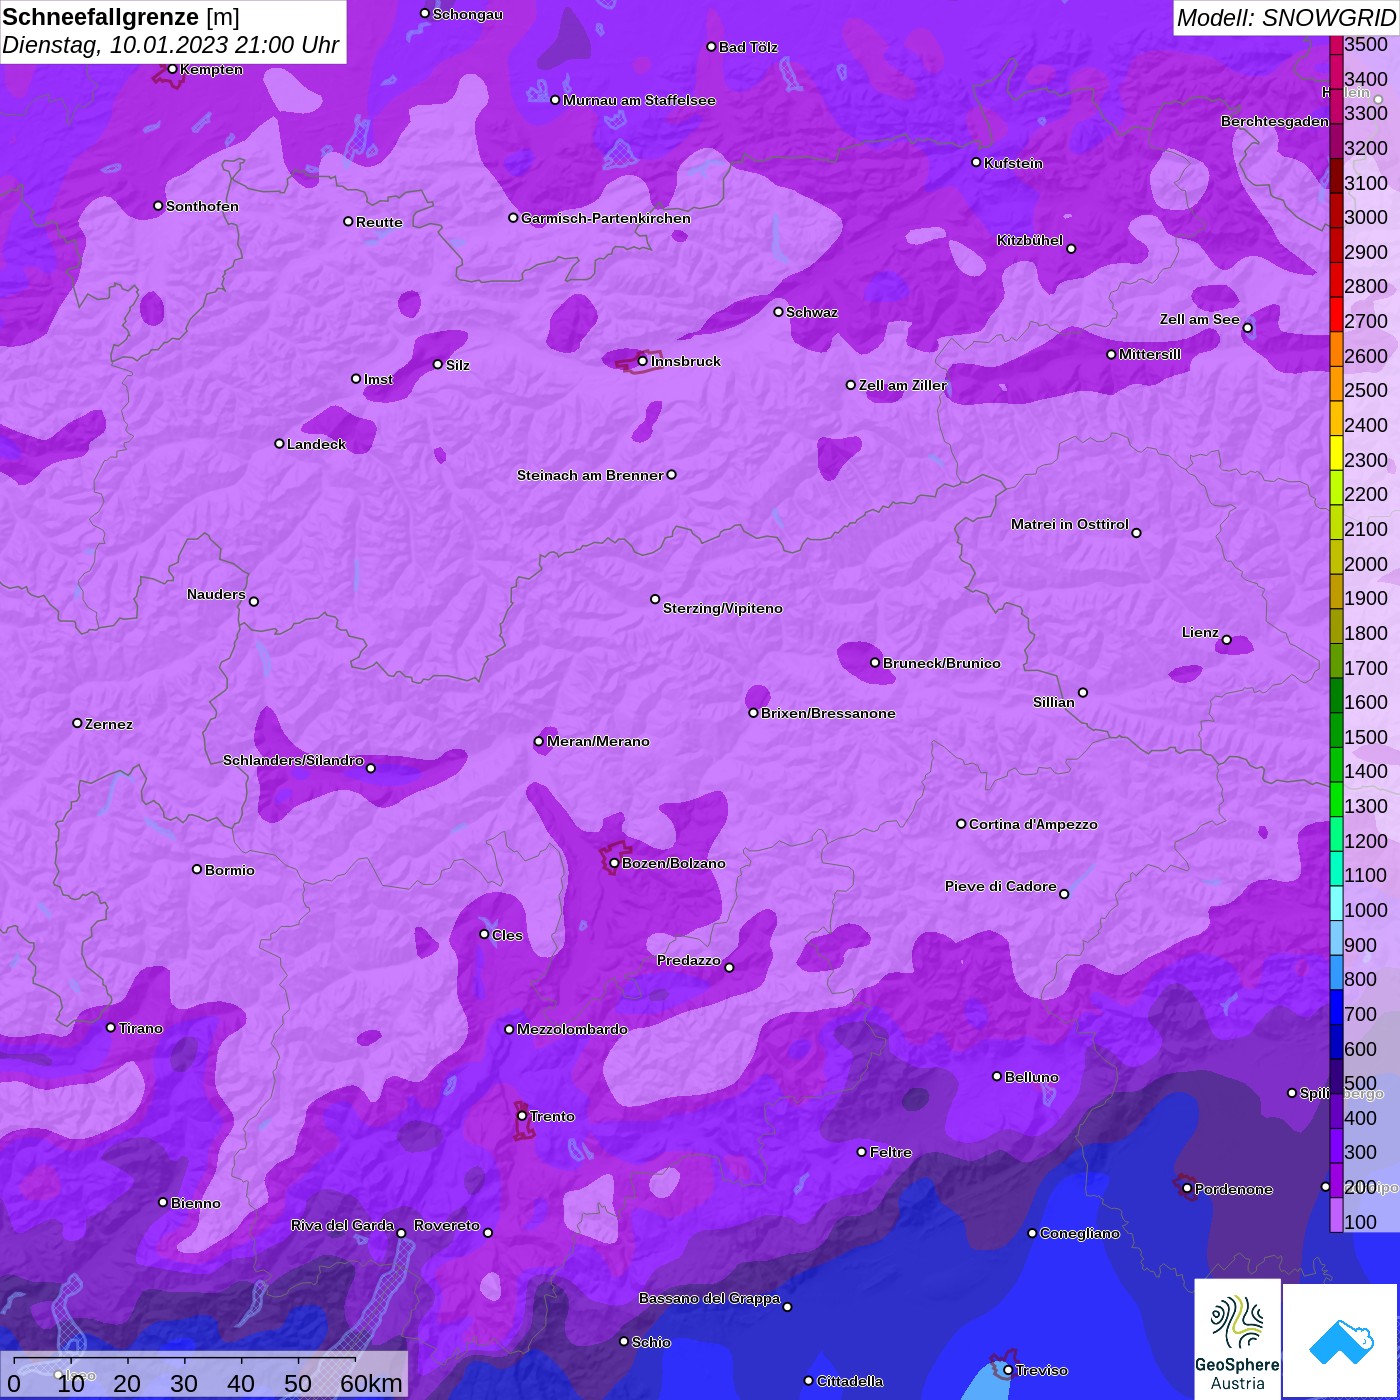
Task: Click the Dienstag 10.01.2023 date text
Action: [170, 45]
